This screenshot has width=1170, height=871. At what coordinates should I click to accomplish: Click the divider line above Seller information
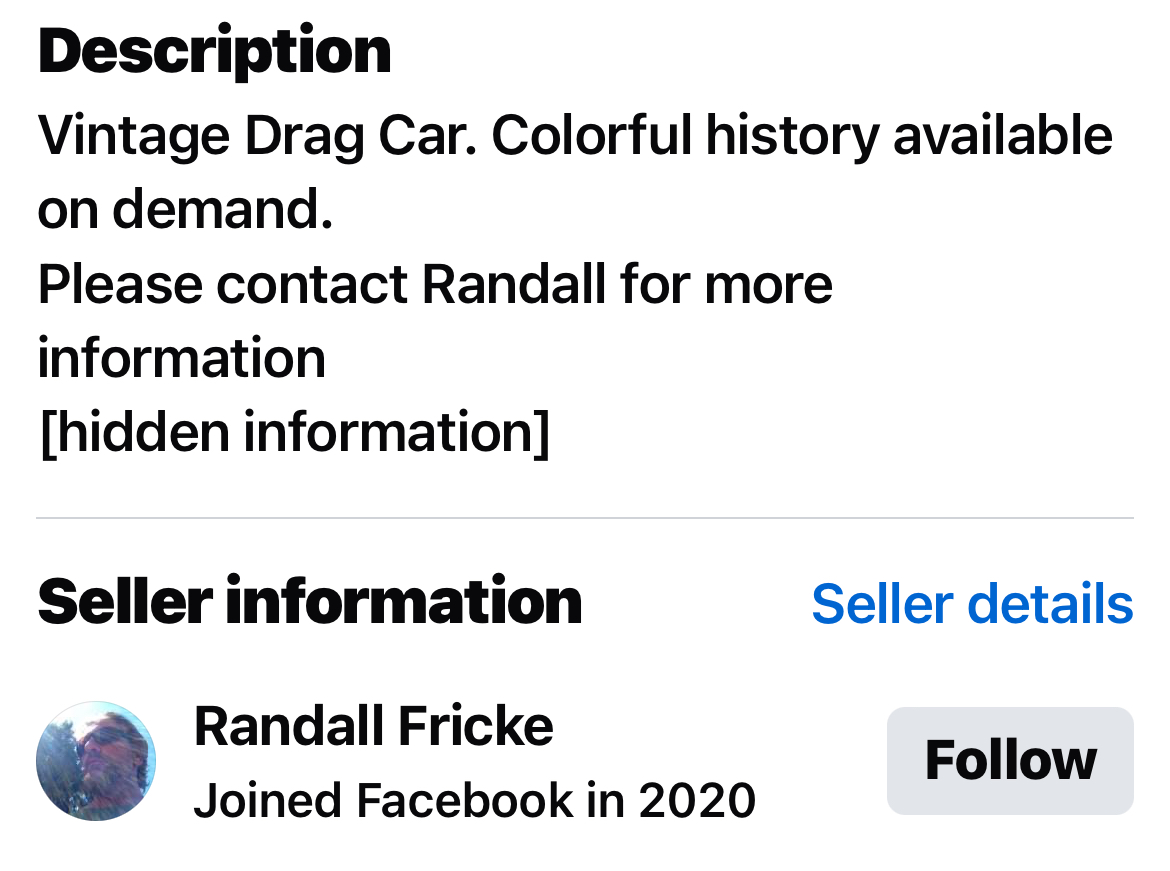585,518
